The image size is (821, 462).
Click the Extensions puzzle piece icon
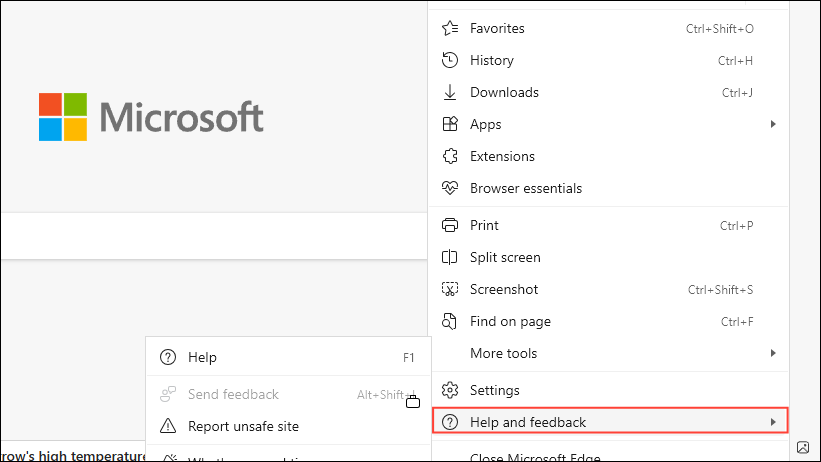tap(450, 157)
